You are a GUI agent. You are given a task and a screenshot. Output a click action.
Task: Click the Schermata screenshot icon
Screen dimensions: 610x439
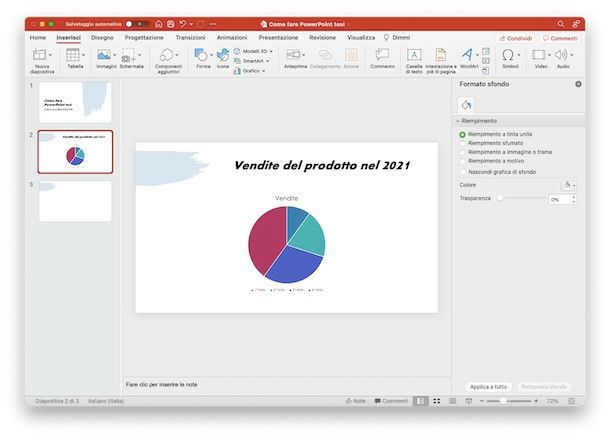coord(128,55)
